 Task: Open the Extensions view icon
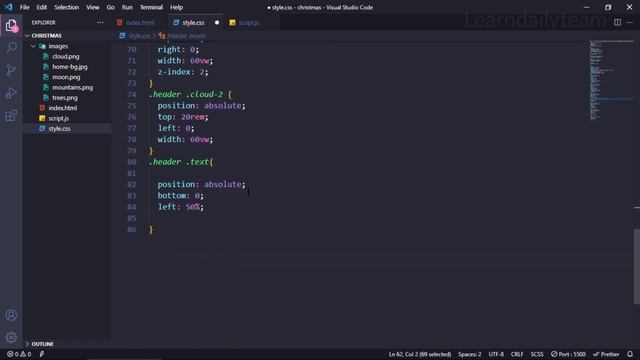click(11, 116)
